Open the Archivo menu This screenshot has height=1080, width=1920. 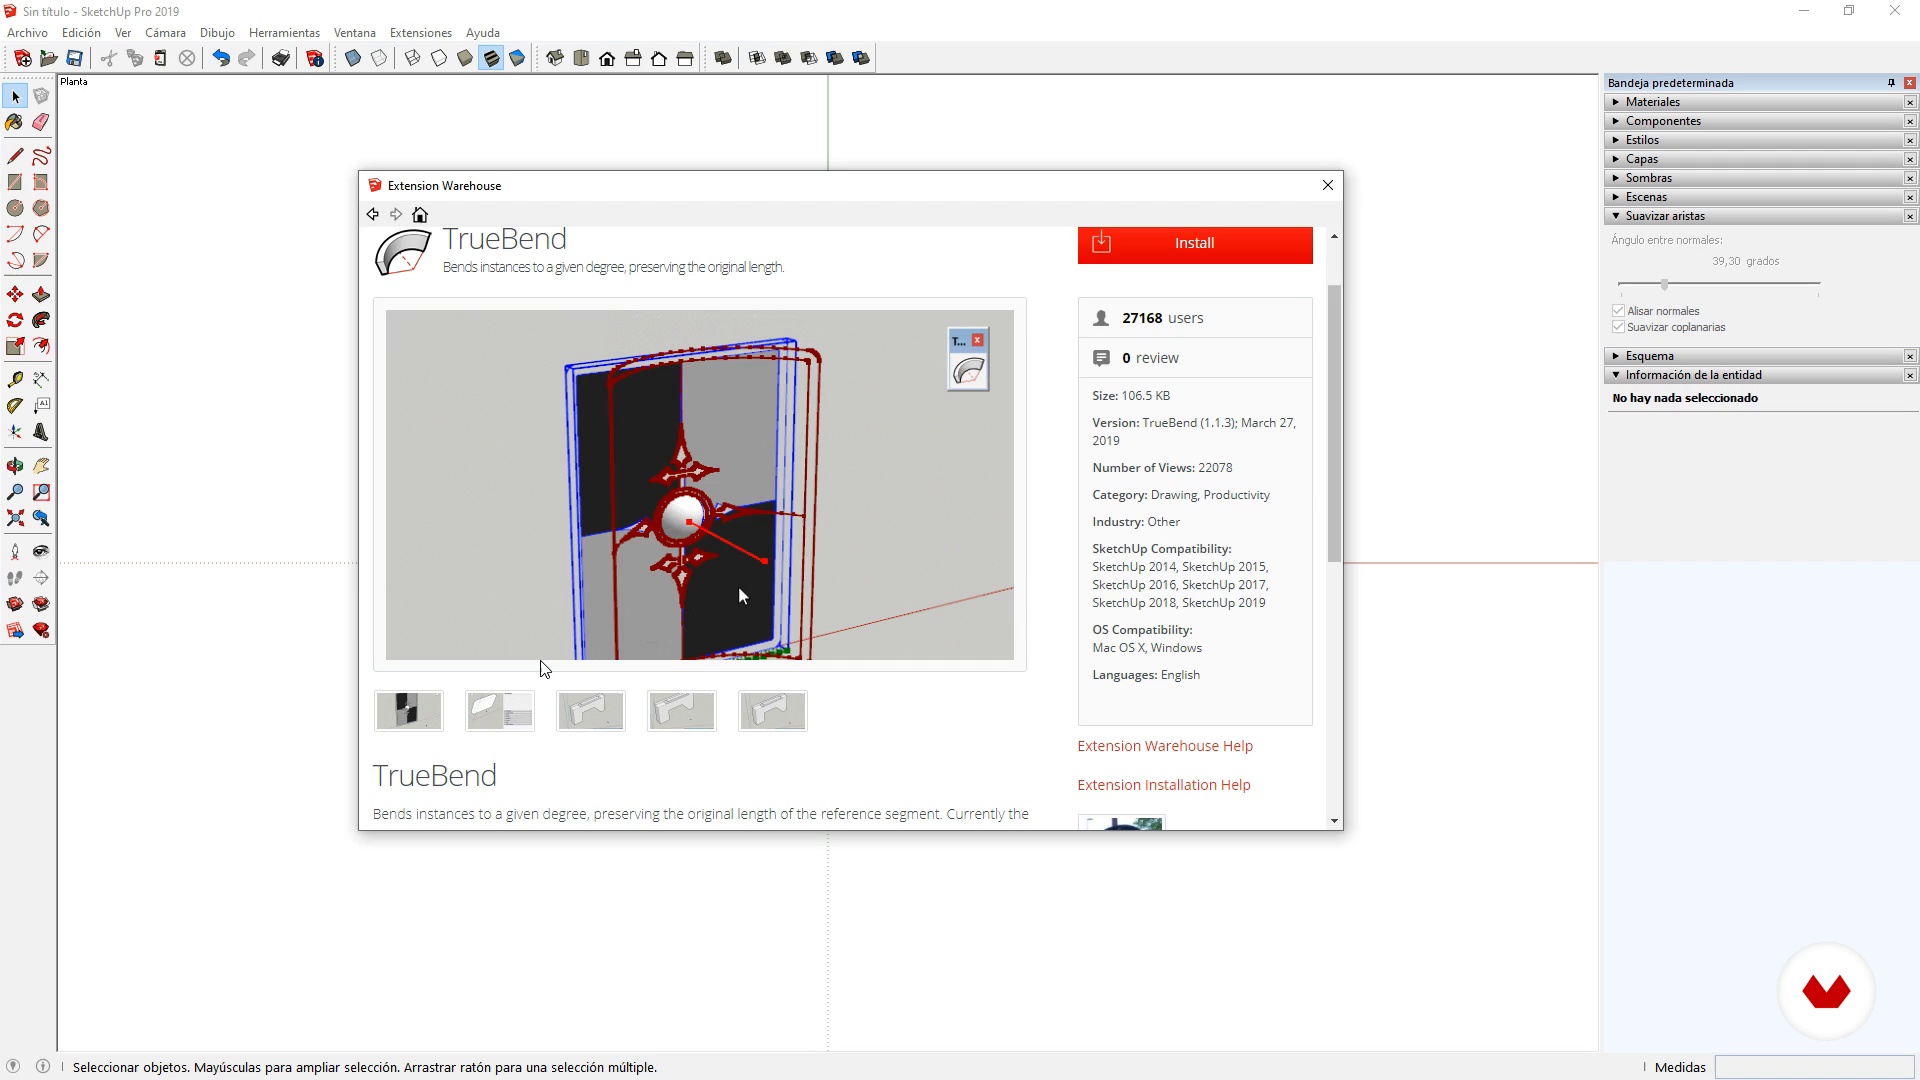27,33
